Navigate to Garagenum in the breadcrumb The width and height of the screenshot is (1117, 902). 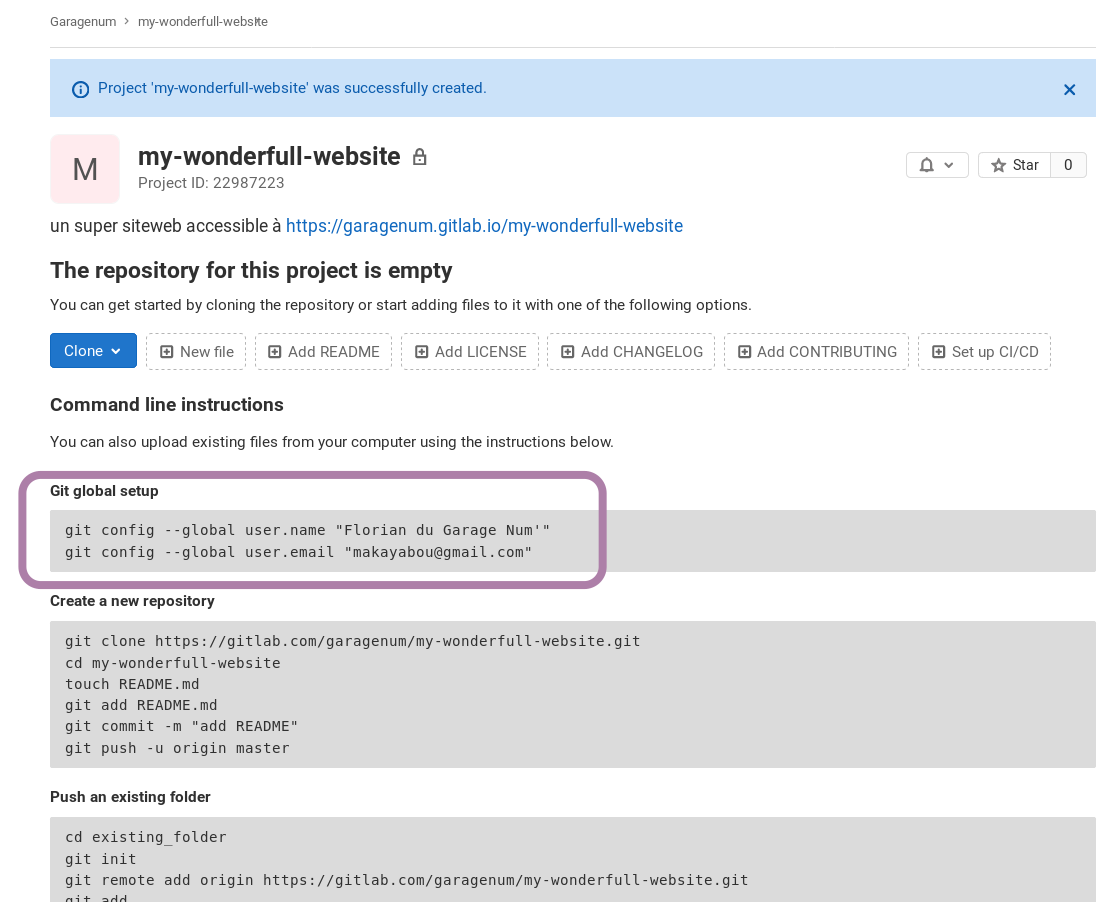click(x=83, y=21)
